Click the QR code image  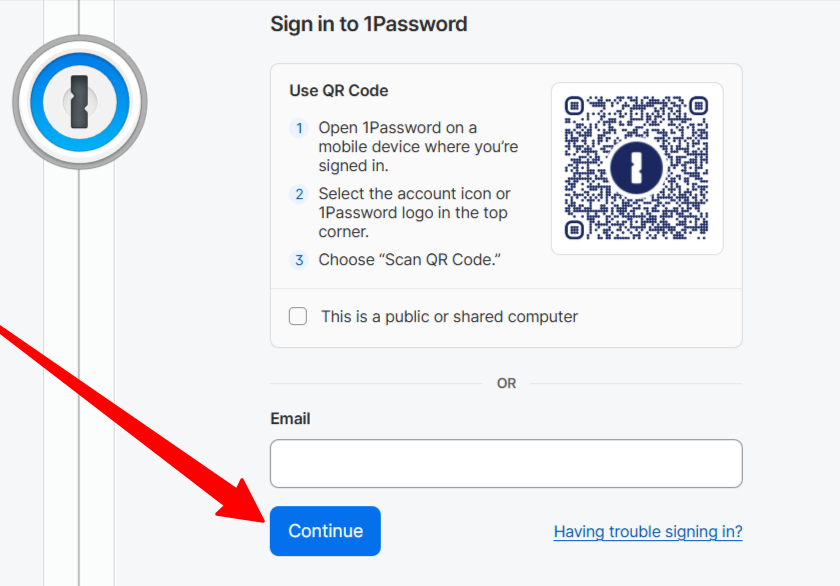coord(636,168)
